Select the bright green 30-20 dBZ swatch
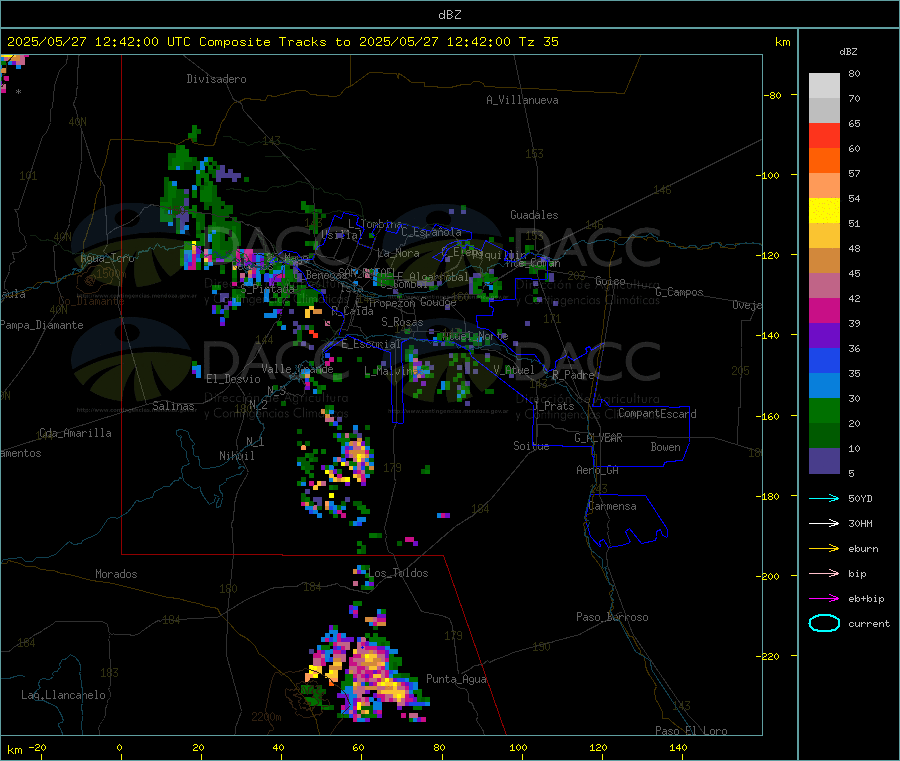 pyautogui.click(x=824, y=411)
